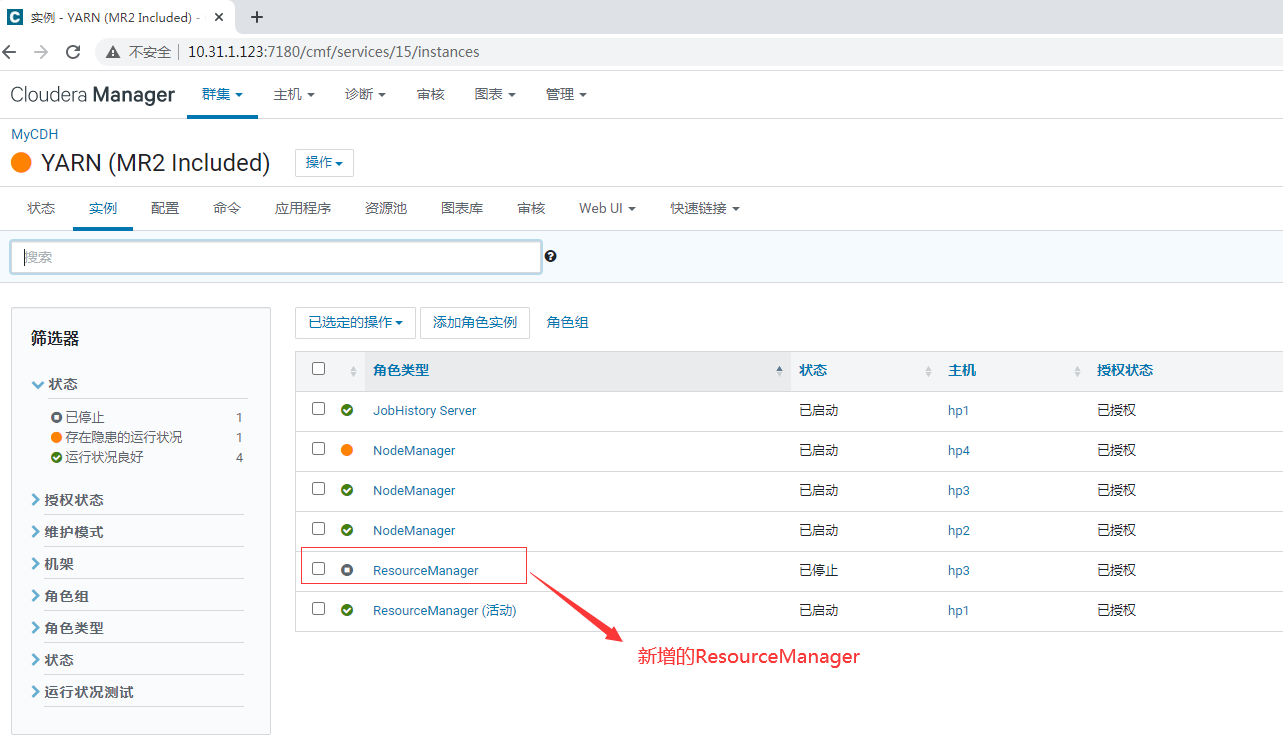Screen dimensions: 1283x738
Task: Click the 角色组 button
Action: (x=567, y=322)
